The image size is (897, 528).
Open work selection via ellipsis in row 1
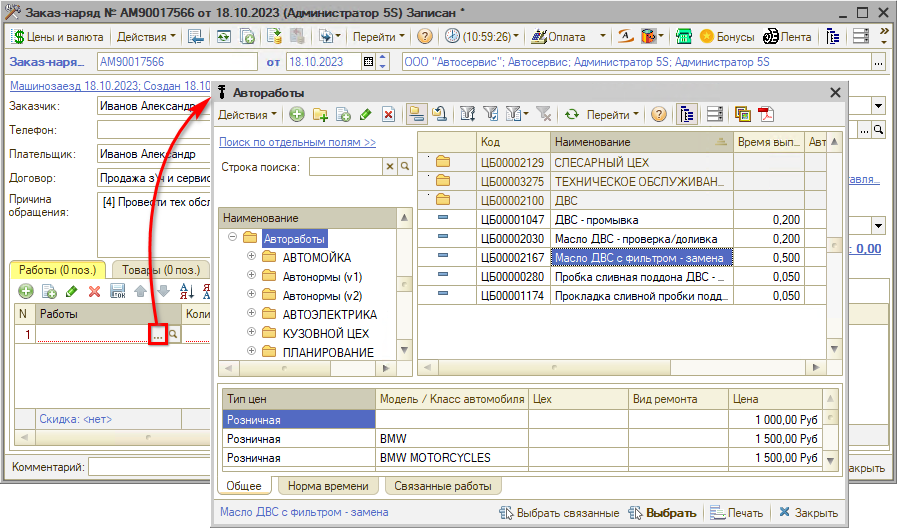pos(158,335)
